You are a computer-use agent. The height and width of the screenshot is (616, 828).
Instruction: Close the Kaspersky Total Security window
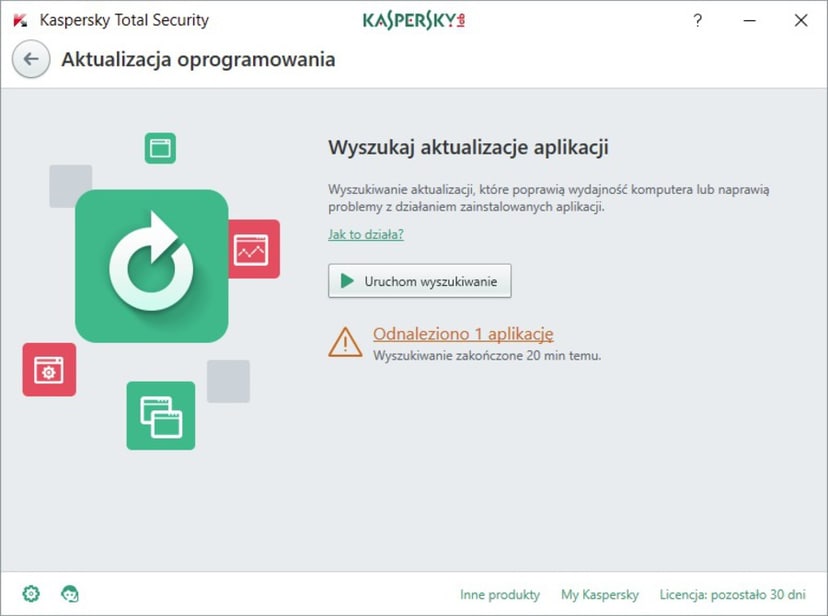pos(801,21)
